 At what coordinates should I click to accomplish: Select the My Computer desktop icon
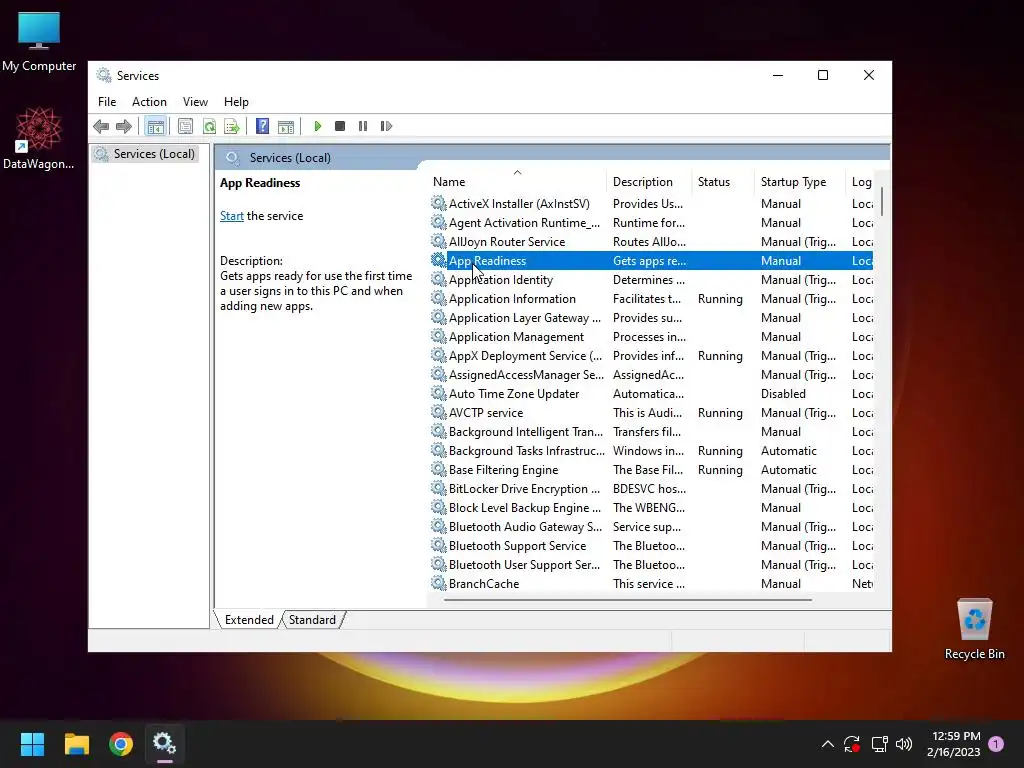coord(39,41)
